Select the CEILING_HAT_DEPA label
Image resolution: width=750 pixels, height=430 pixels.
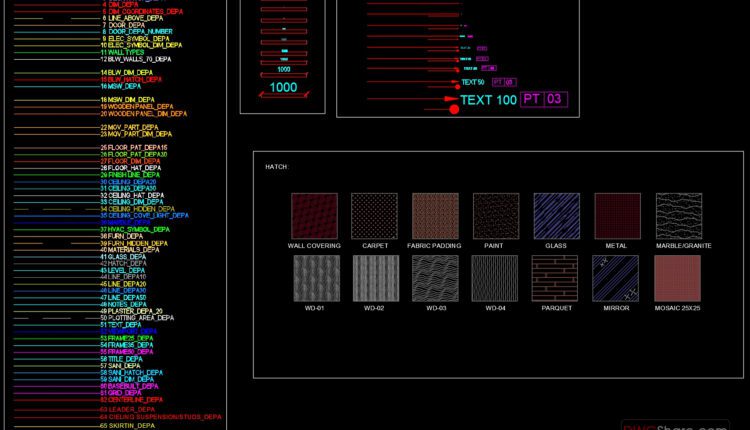(136, 196)
